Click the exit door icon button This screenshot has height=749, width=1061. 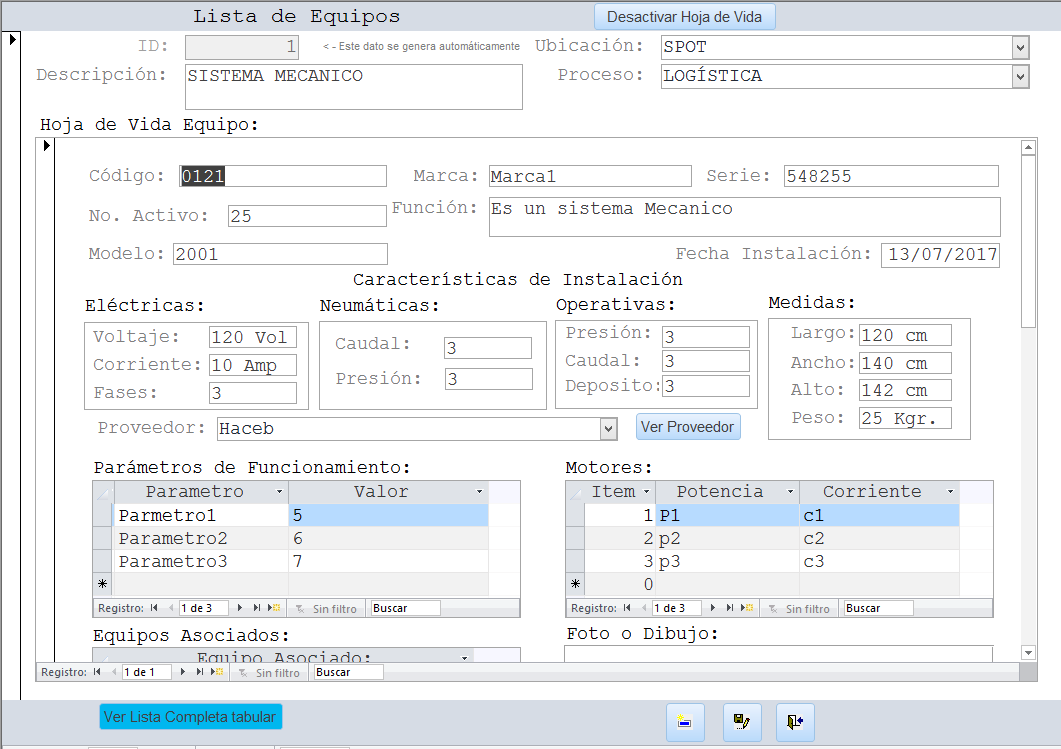click(795, 722)
